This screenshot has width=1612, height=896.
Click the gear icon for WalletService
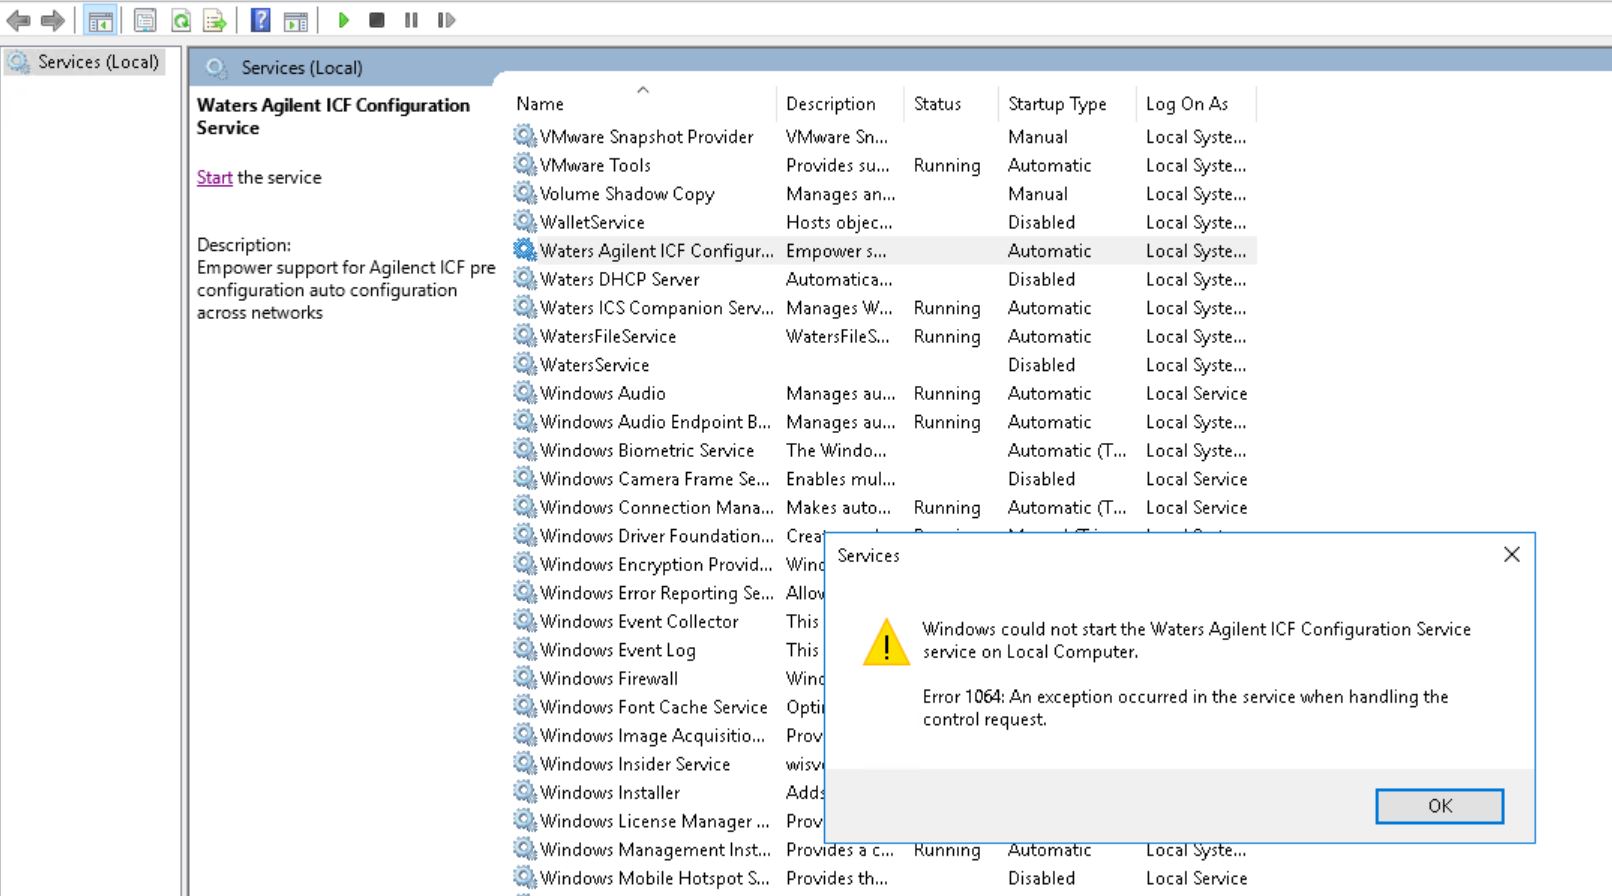[x=524, y=221]
